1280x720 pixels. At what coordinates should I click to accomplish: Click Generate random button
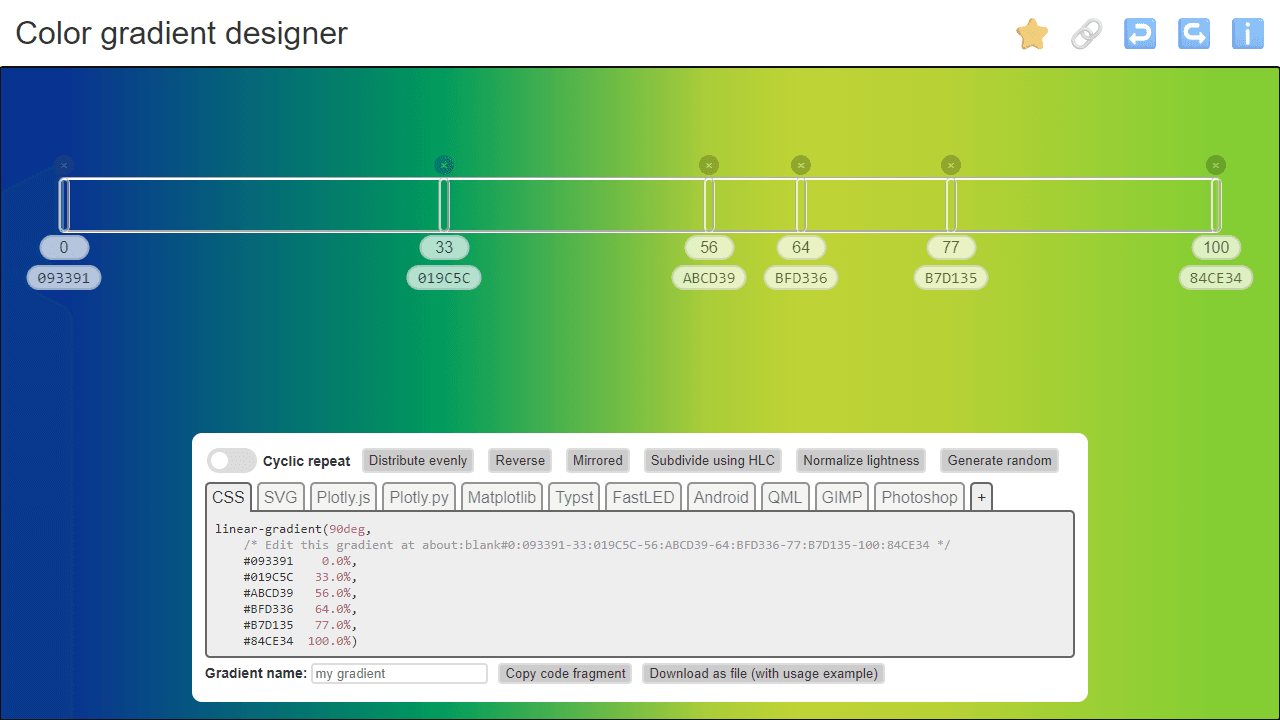1000,460
